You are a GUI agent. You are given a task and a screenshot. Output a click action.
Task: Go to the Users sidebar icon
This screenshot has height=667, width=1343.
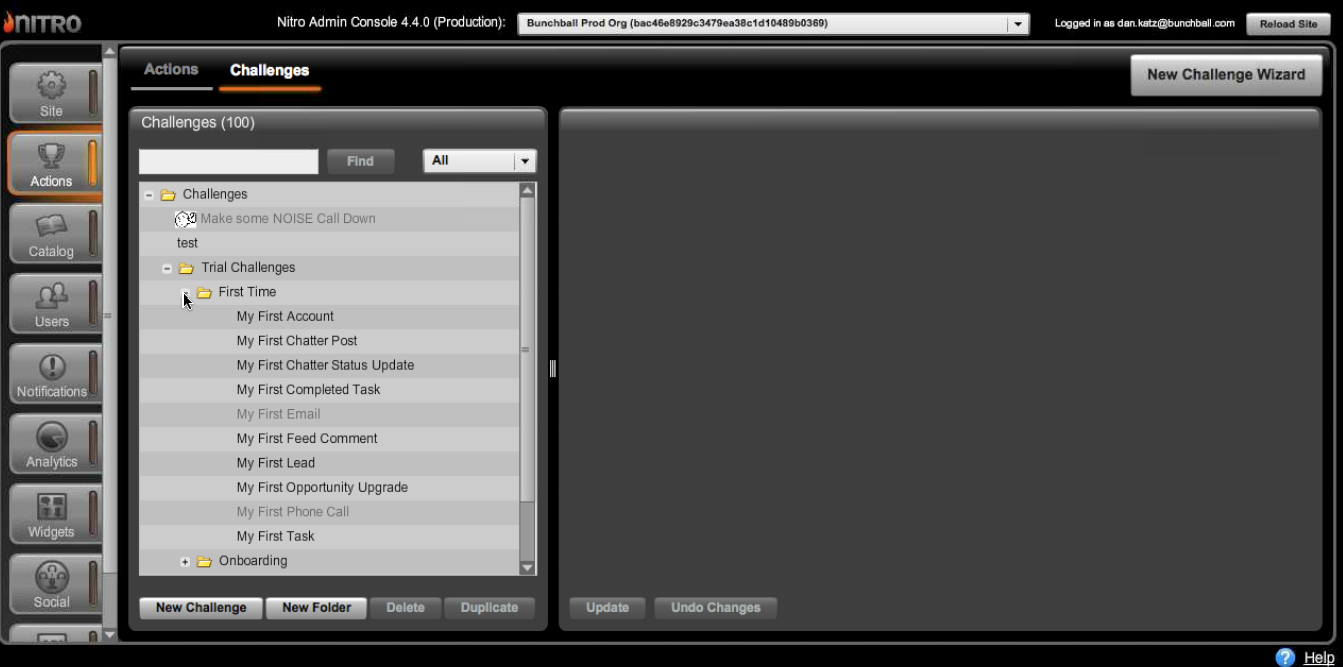(x=51, y=298)
